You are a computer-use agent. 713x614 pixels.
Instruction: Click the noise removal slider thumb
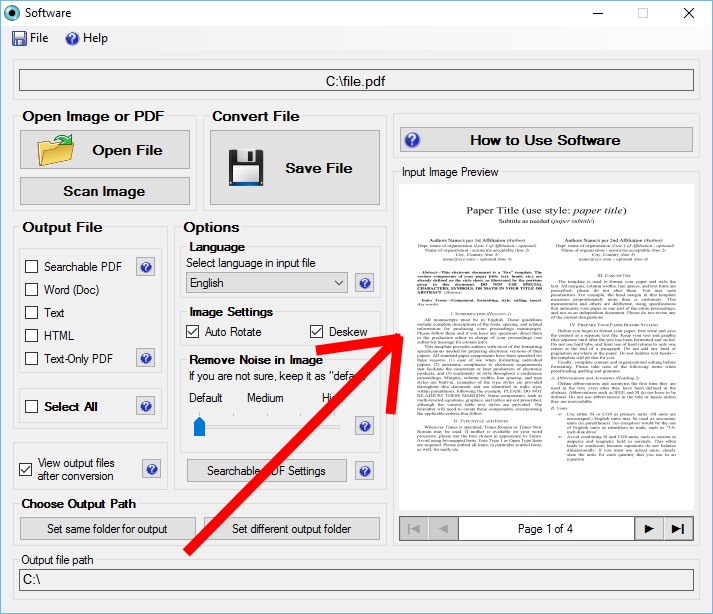(x=199, y=427)
